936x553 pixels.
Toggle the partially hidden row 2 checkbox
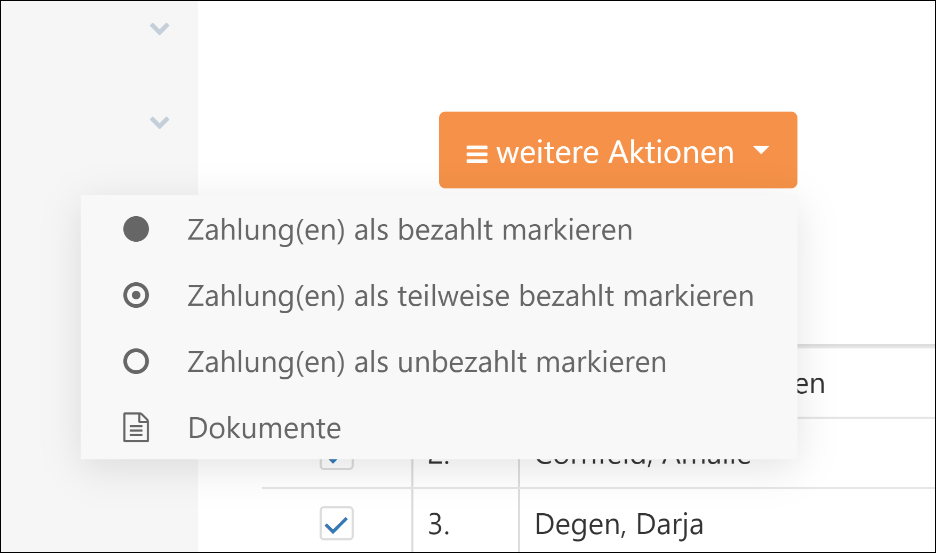[x=337, y=464]
